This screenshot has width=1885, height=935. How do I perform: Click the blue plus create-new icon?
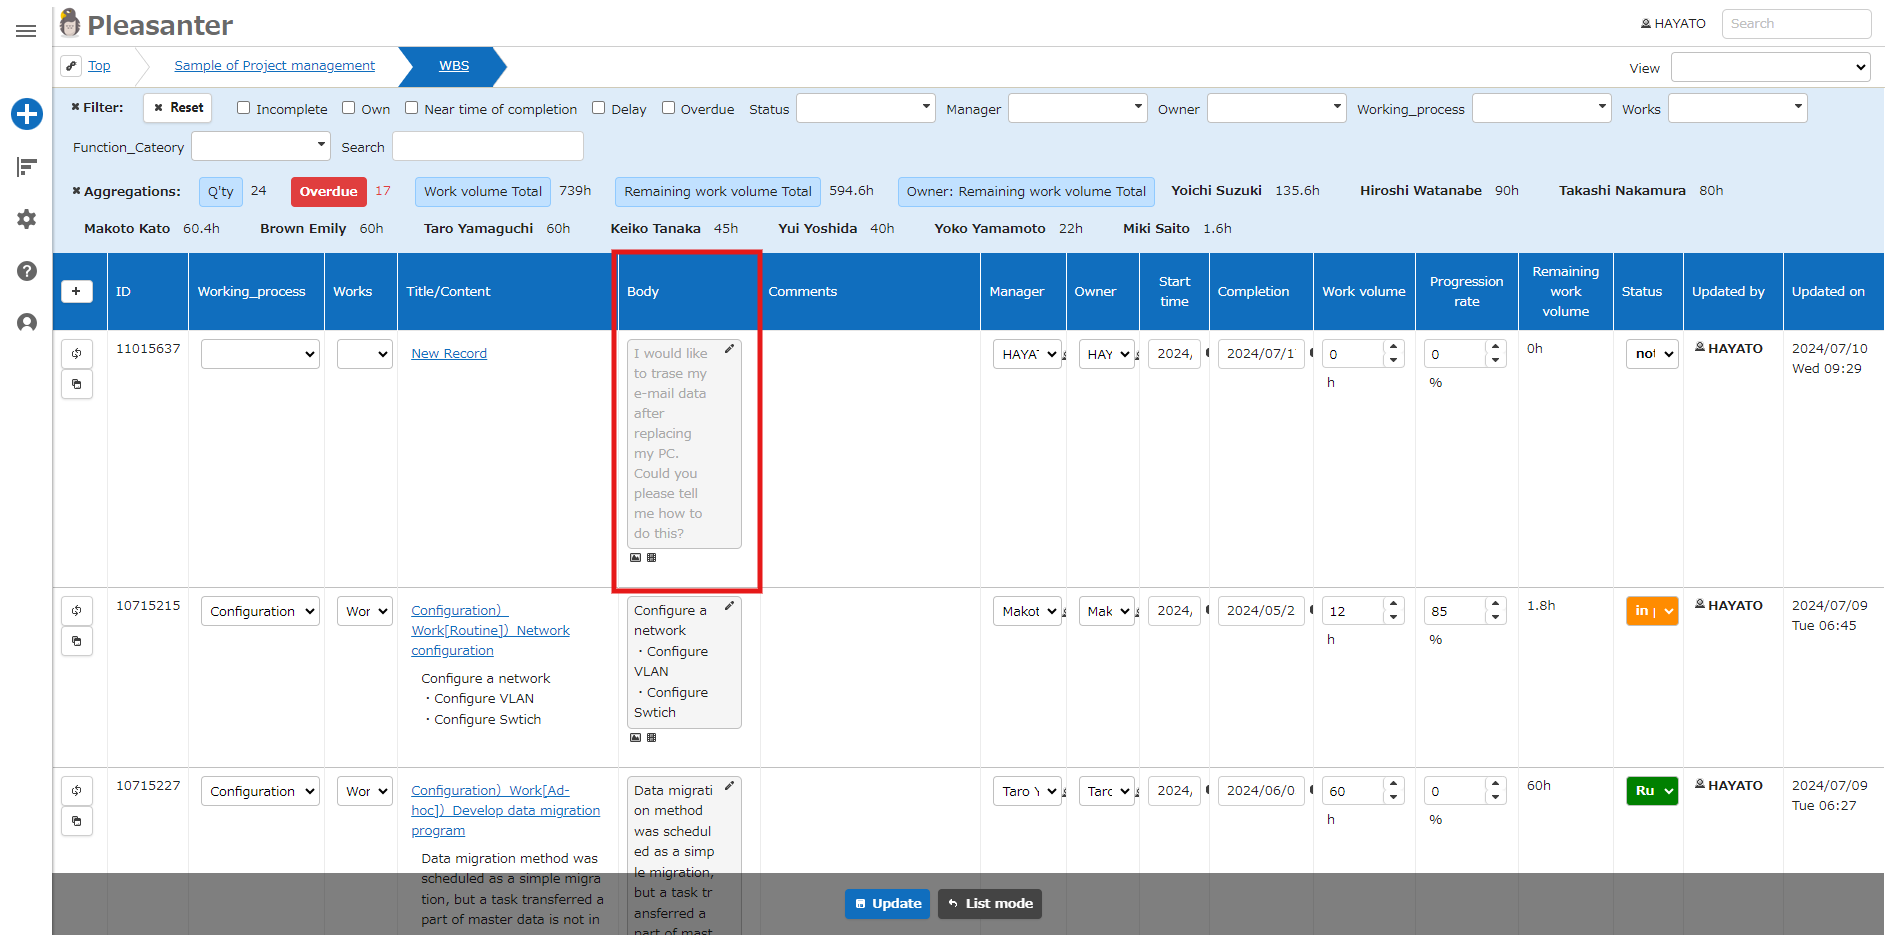click(x=27, y=114)
